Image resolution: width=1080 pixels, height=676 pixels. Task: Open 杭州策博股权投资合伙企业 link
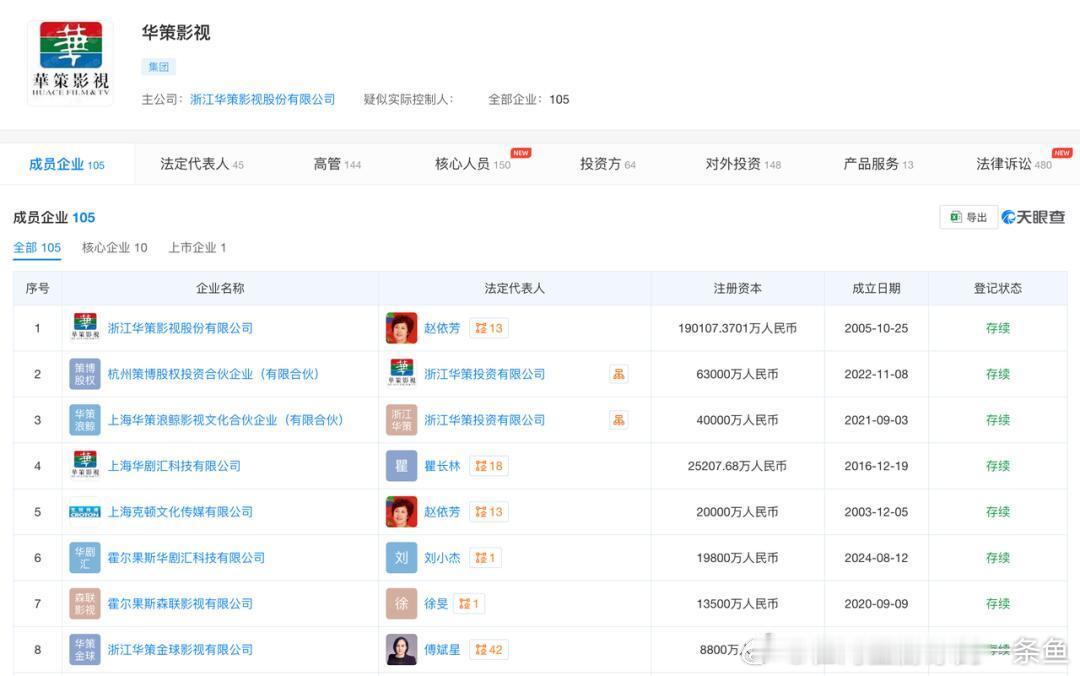pyautogui.click(x=214, y=374)
